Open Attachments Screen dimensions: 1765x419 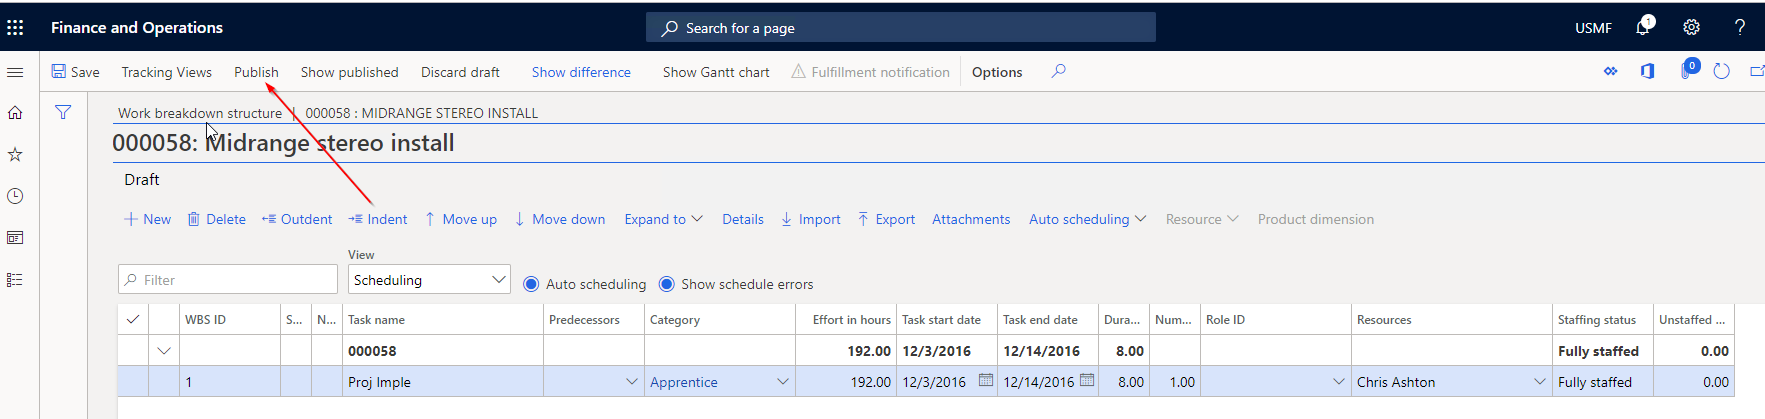pyautogui.click(x=971, y=219)
